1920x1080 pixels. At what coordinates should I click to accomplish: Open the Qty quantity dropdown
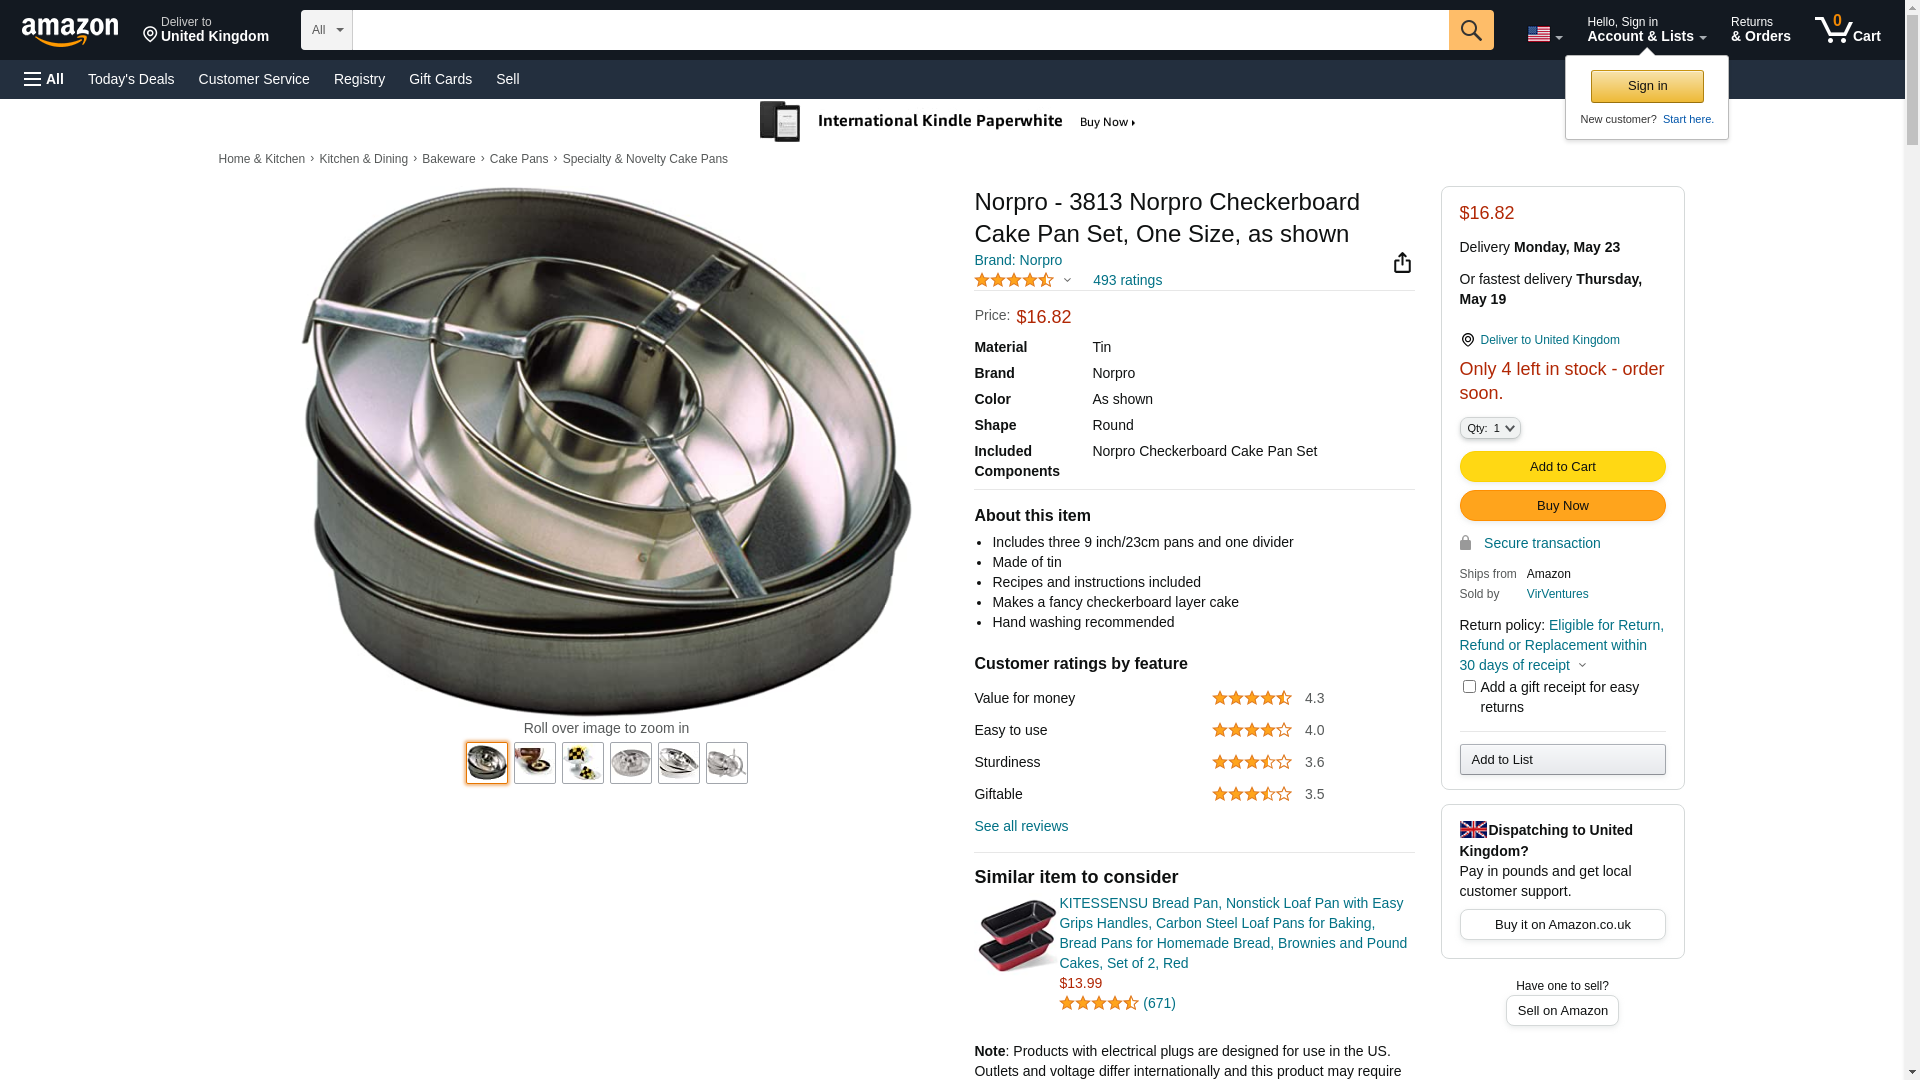1490,428
